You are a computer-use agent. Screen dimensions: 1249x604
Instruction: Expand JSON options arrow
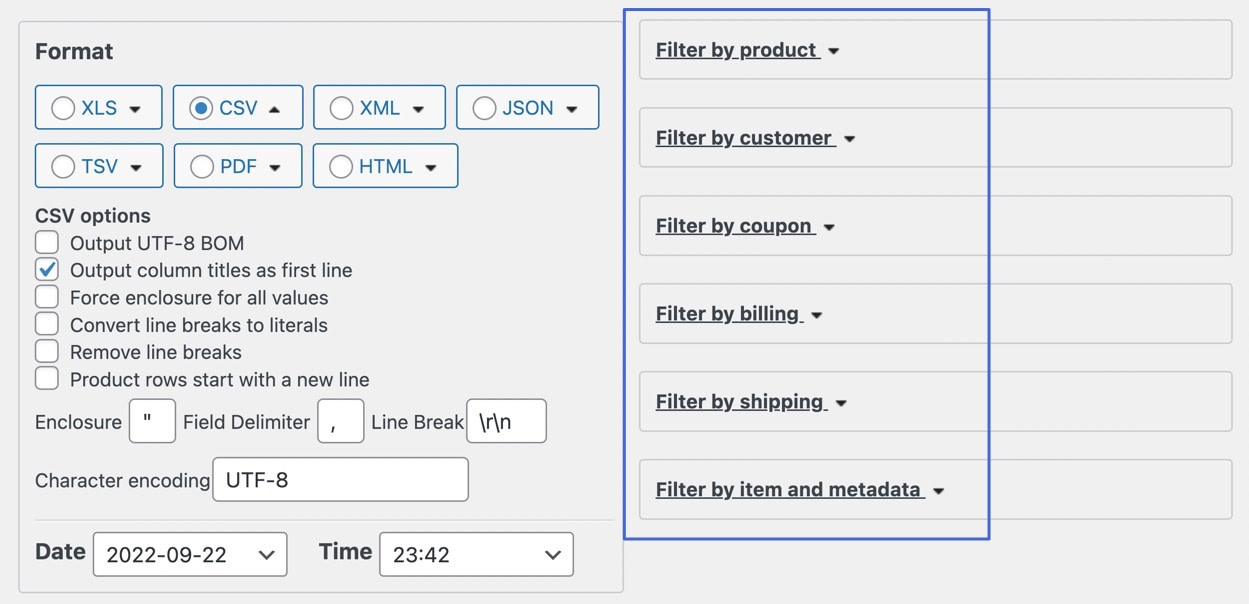tap(572, 109)
